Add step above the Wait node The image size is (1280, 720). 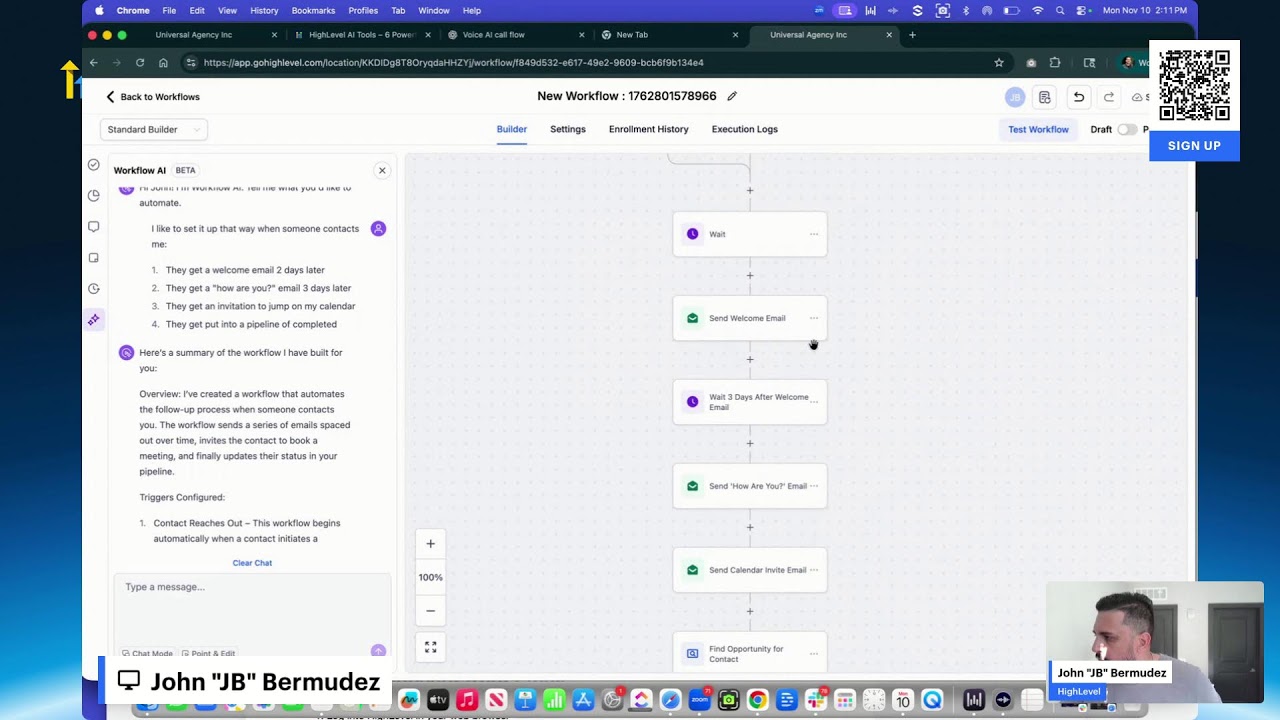(750, 190)
